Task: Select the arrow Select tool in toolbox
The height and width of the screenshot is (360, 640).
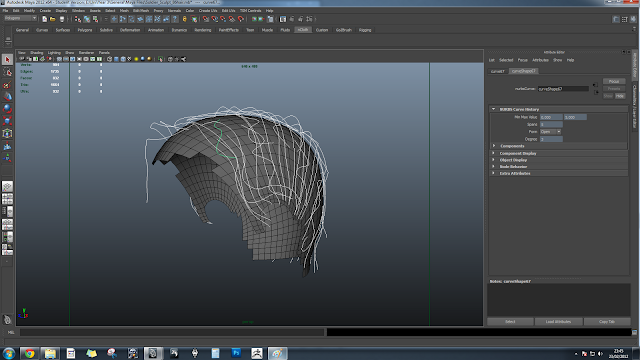Action: [x=7, y=60]
